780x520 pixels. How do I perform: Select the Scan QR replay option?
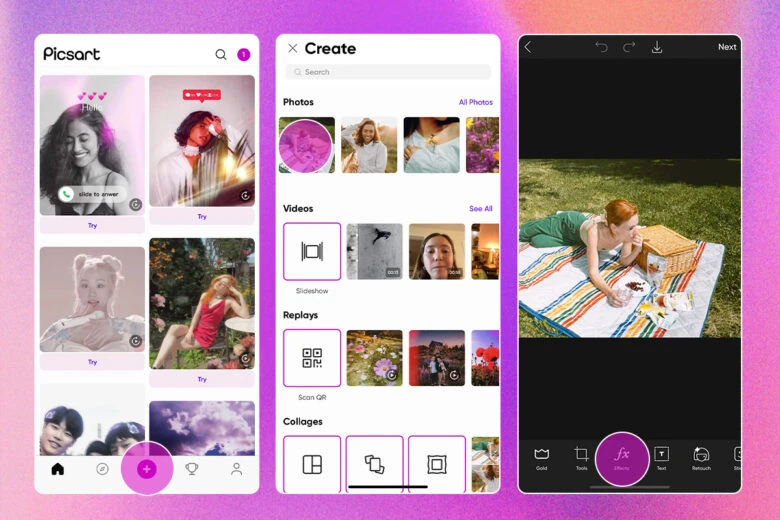[x=312, y=358]
